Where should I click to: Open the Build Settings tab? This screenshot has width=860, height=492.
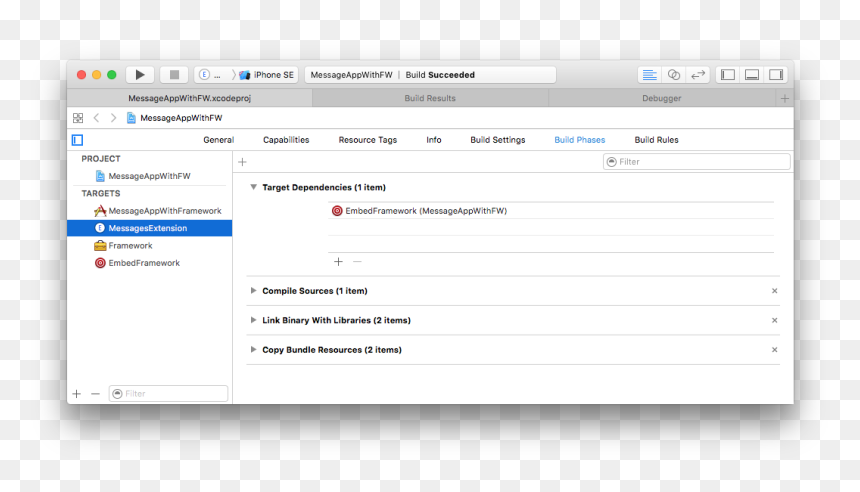point(497,140)
